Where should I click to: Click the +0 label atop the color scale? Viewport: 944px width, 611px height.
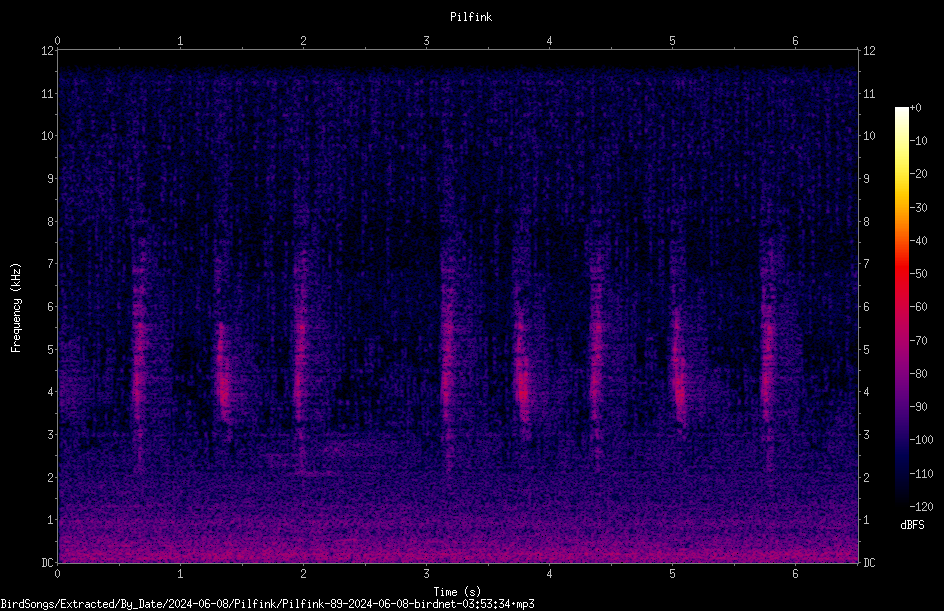coord(915,108)
